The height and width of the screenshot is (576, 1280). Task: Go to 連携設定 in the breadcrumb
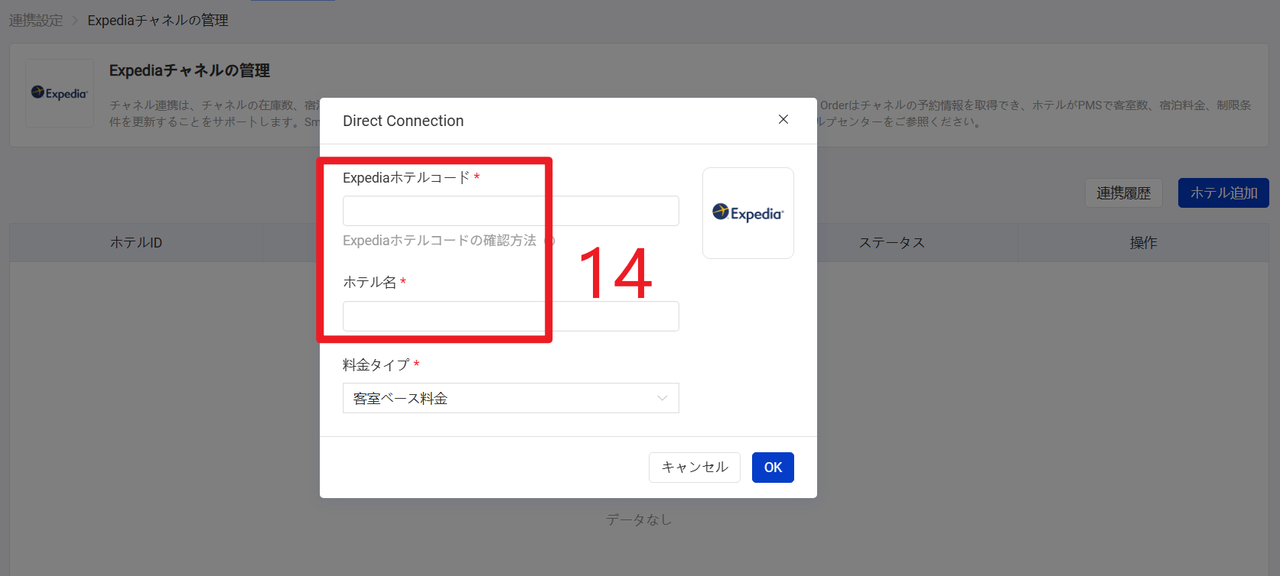click(36, 20)
